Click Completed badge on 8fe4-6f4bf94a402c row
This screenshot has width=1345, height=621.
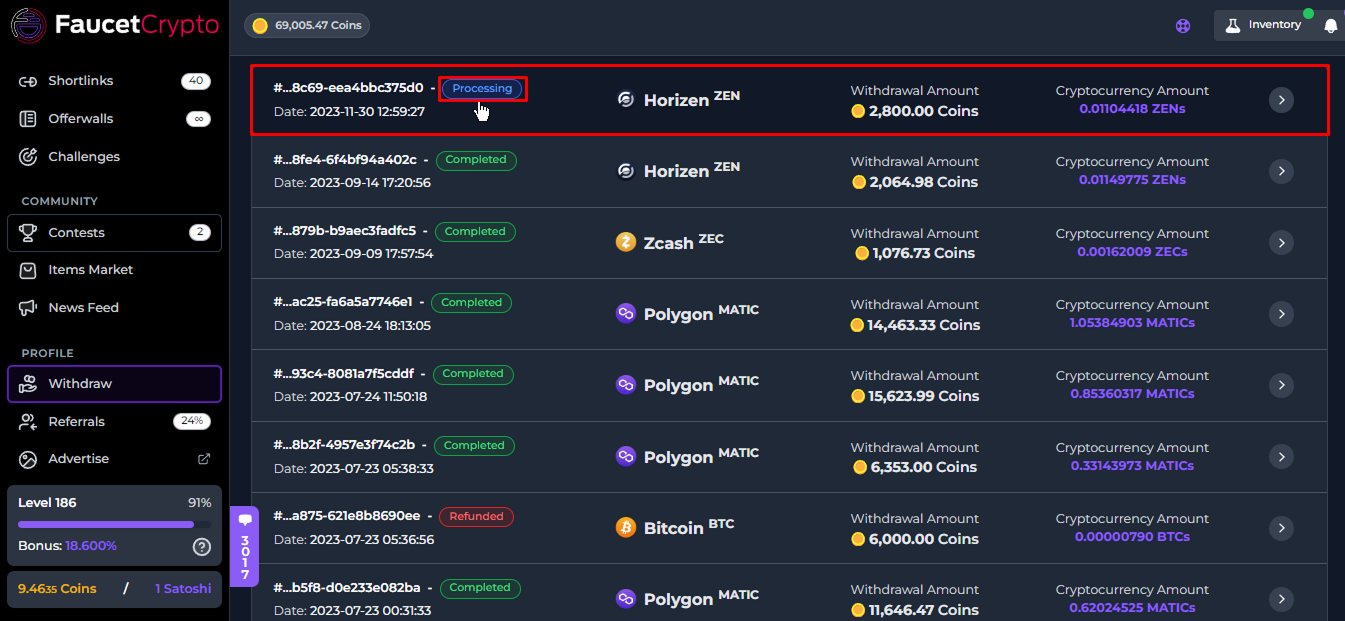476,160
